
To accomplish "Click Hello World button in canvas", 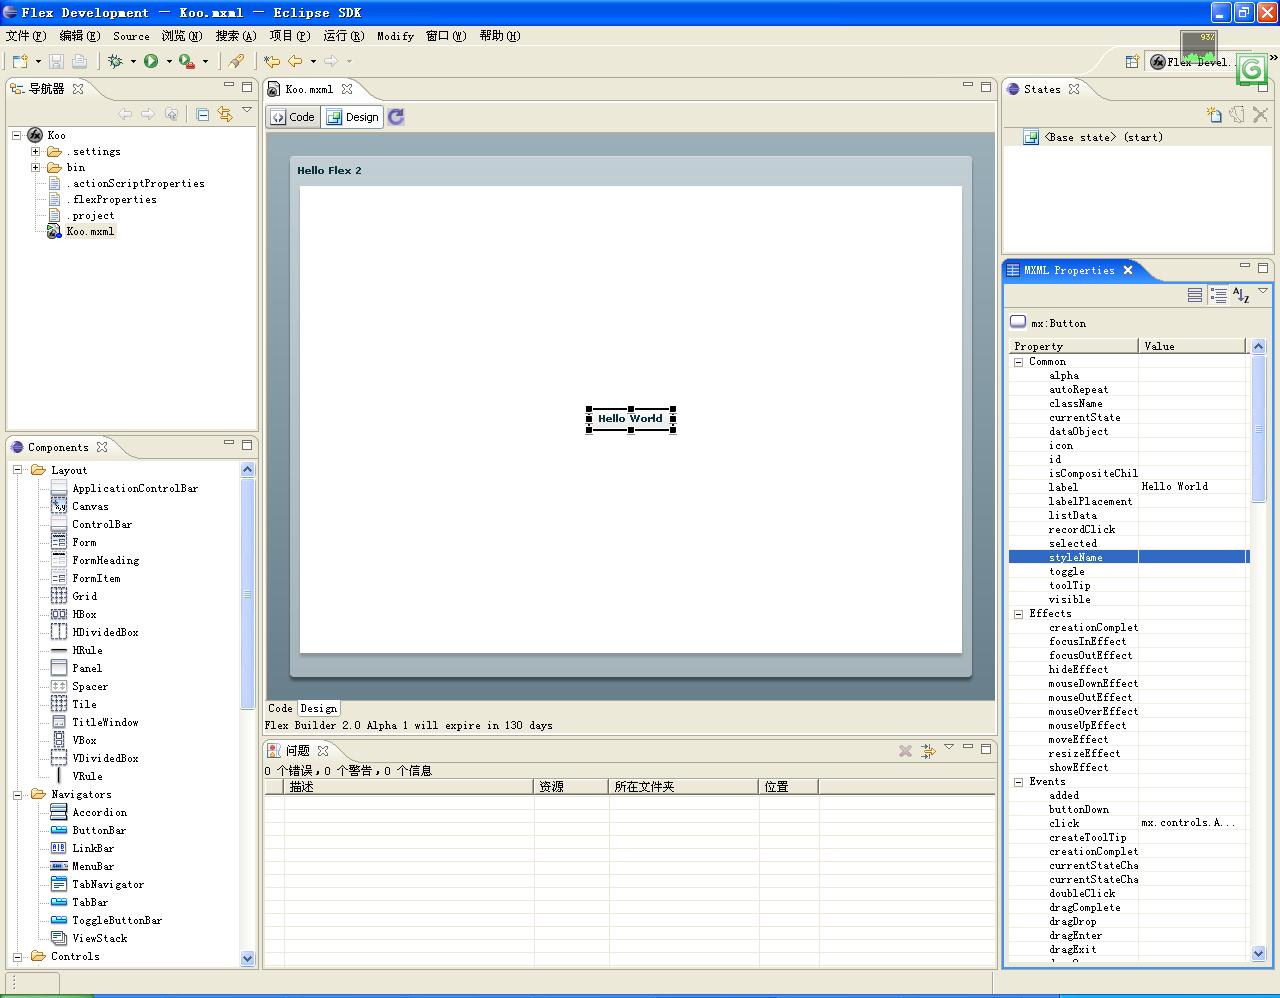I will click(x=631, y=419).
